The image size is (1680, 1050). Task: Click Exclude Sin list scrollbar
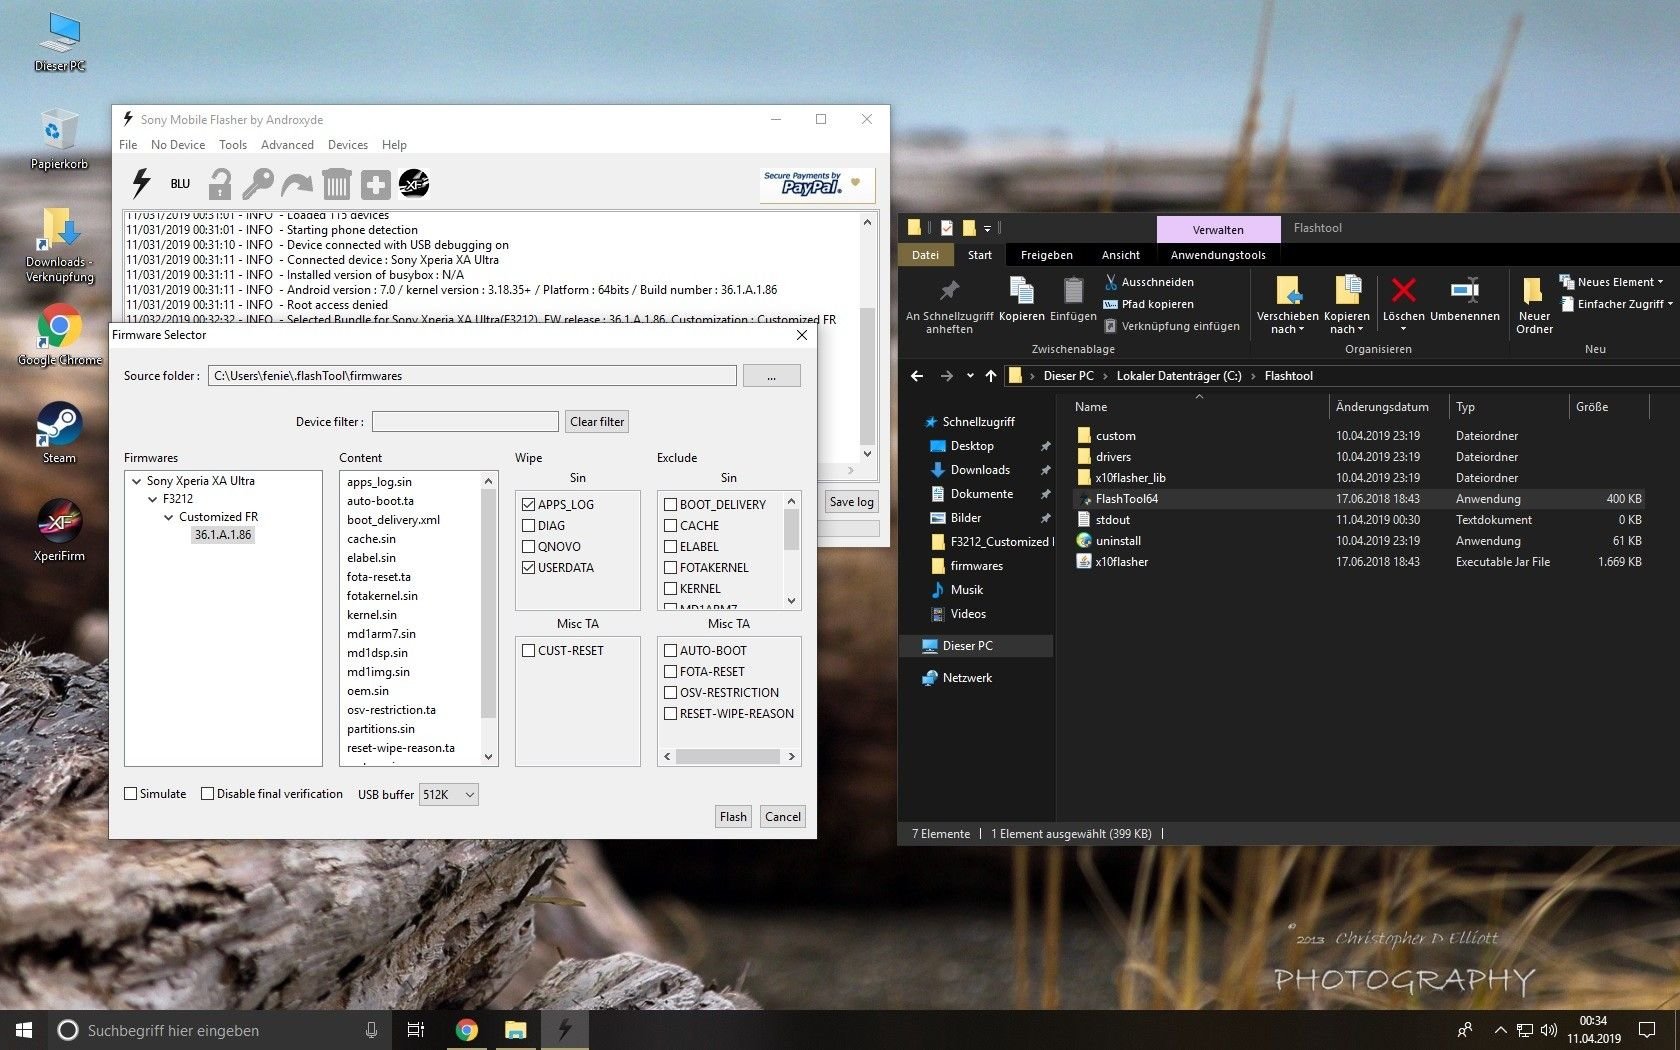coord(791,551)
